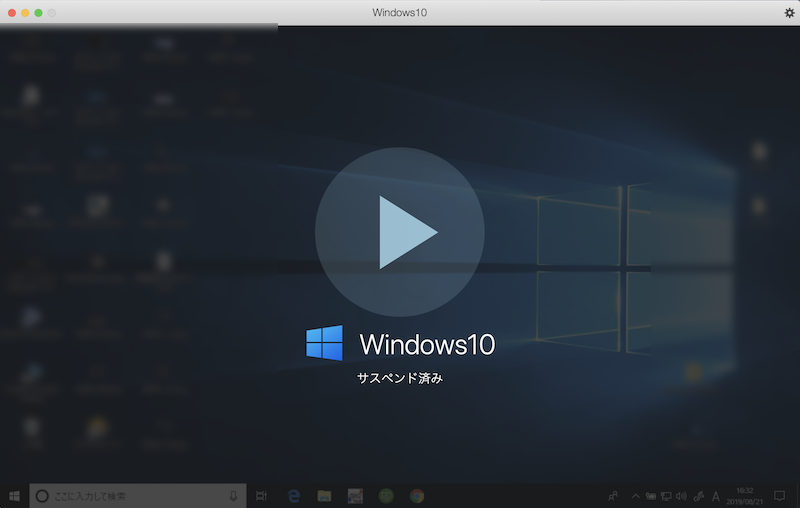800x508 pixels.
Task: Open the People icon in the taskbar
Action: [x=613, y=495]
